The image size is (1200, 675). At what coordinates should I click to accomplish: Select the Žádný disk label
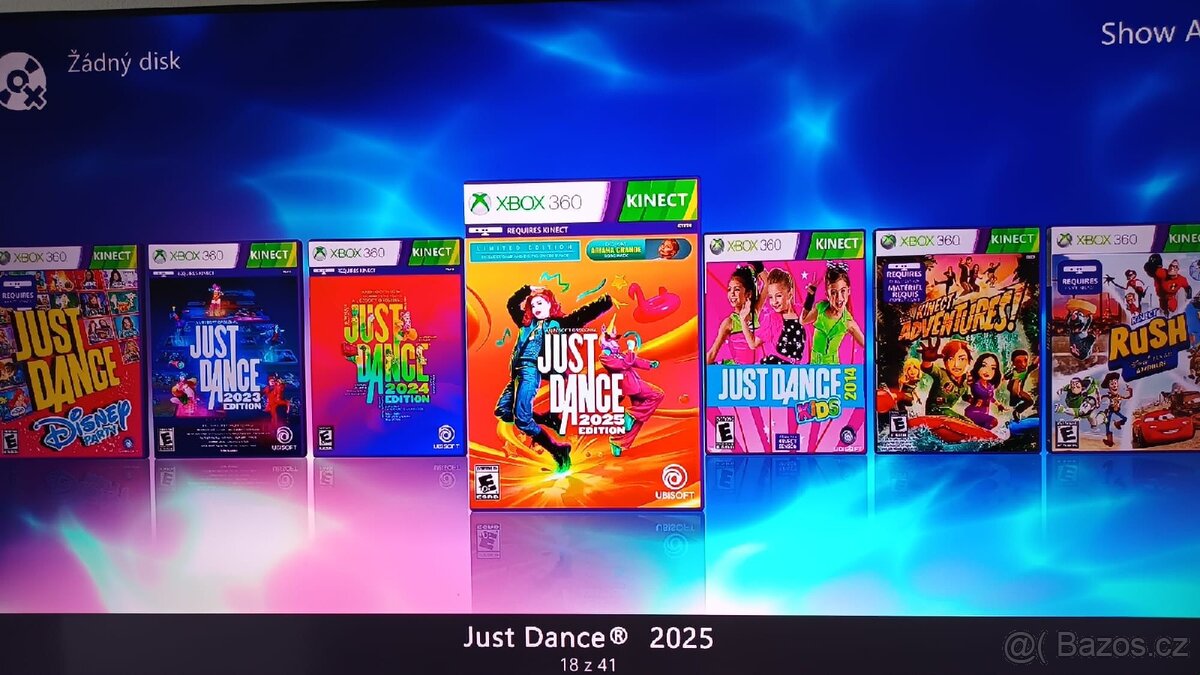click(124, 62)
